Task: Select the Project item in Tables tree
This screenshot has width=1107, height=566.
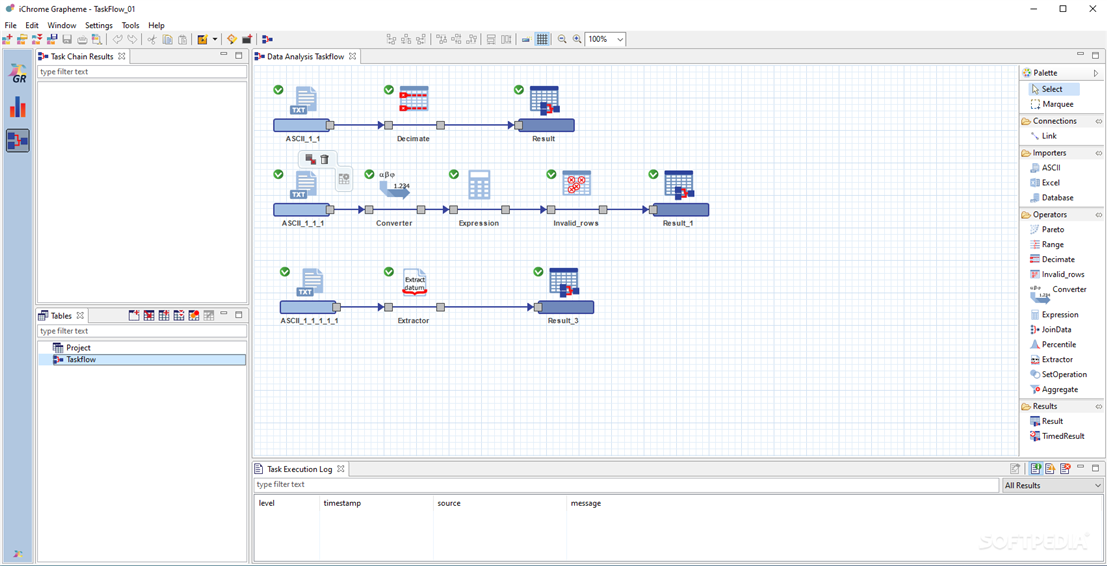Action: coord(71,347)
